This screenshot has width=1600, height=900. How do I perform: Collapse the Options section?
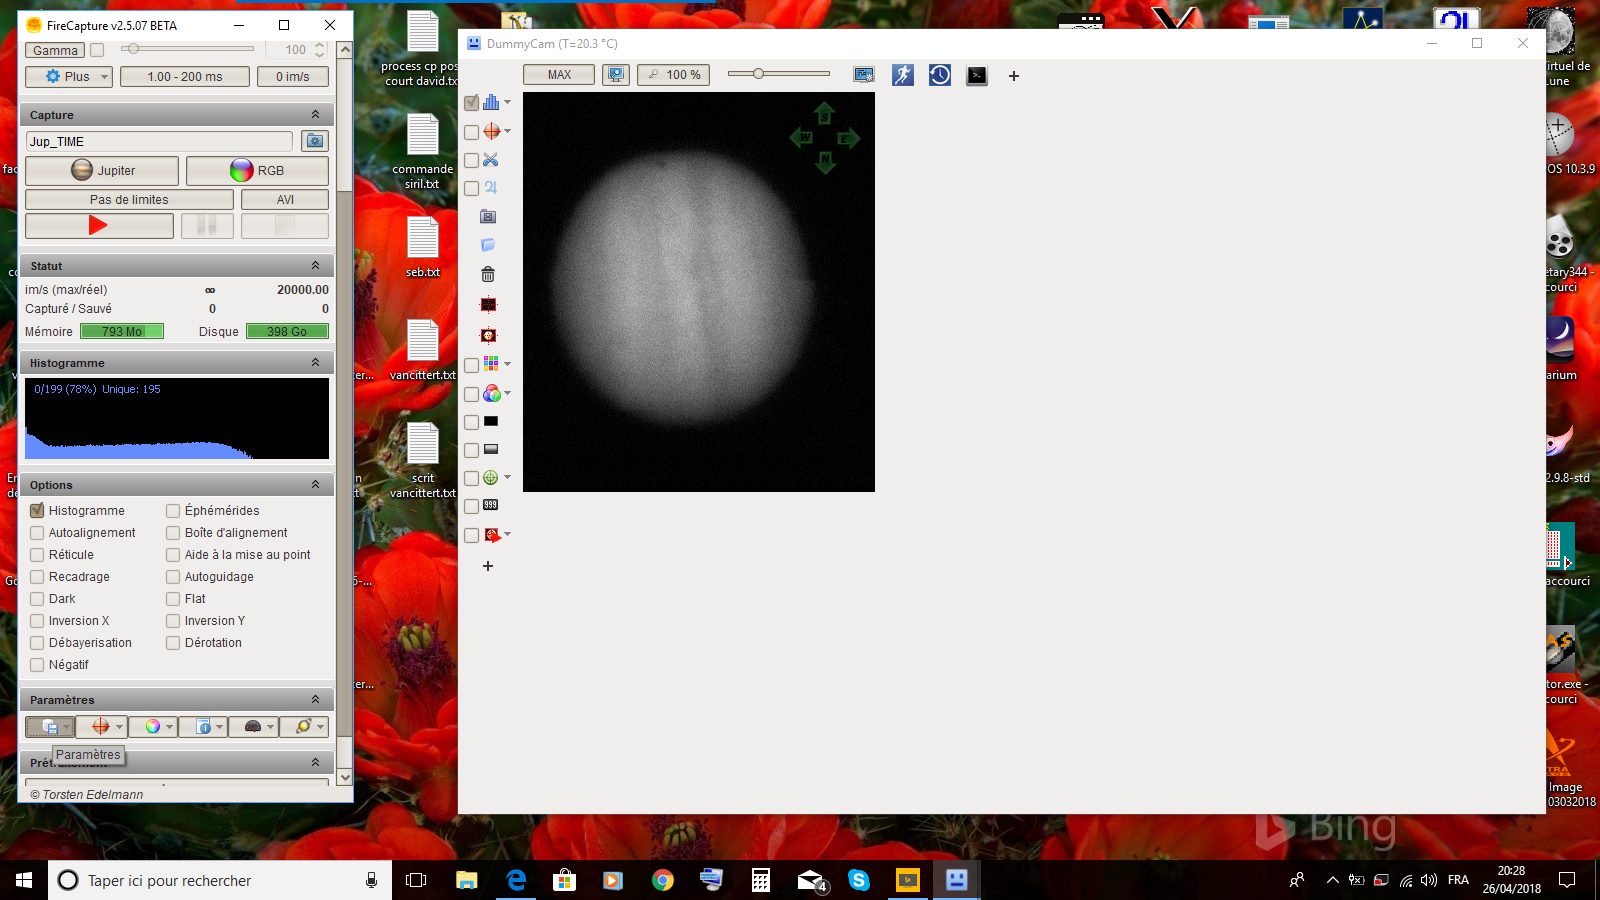pos(315,484)
